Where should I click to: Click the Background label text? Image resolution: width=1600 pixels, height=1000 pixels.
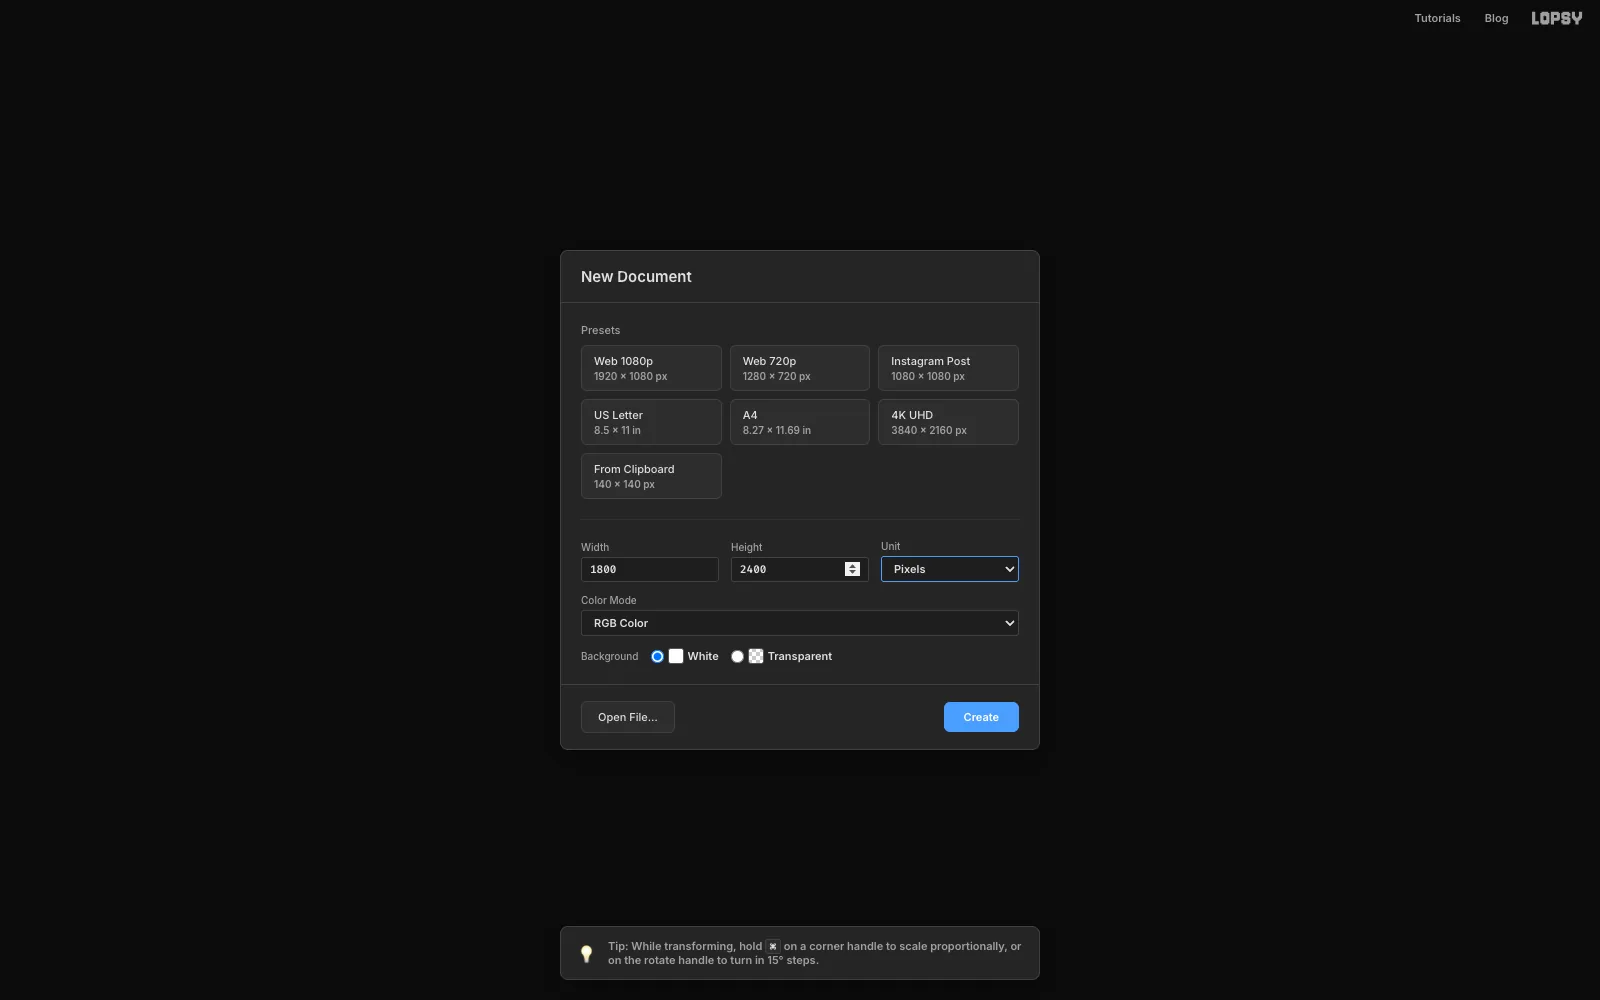click(x=609, y=656)
